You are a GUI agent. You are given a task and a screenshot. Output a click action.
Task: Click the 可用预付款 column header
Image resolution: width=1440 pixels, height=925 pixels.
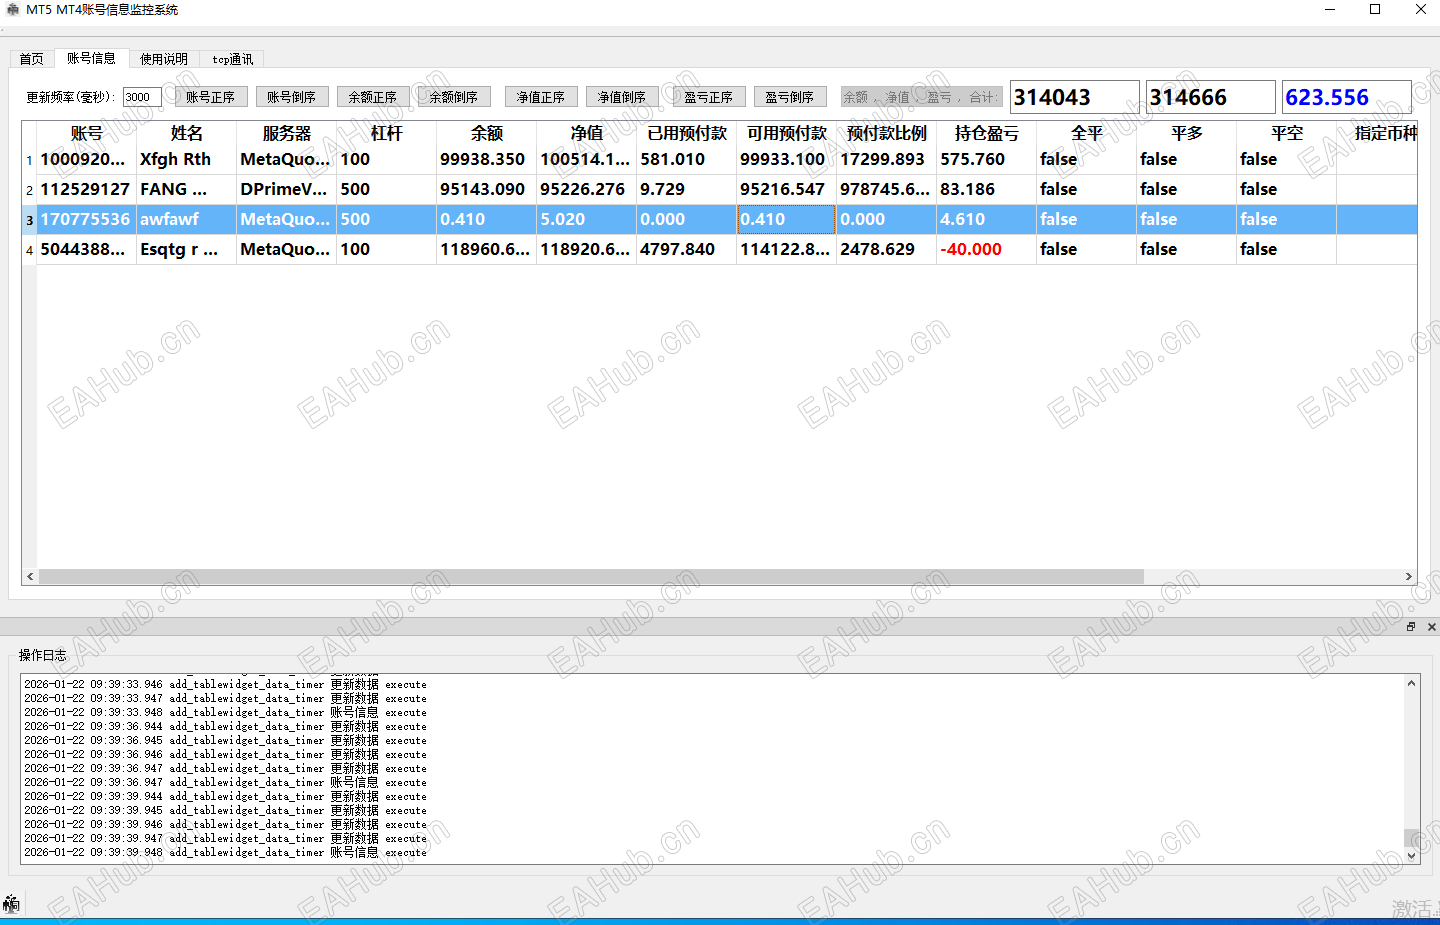pyautogui.click(x=787, y=133)
